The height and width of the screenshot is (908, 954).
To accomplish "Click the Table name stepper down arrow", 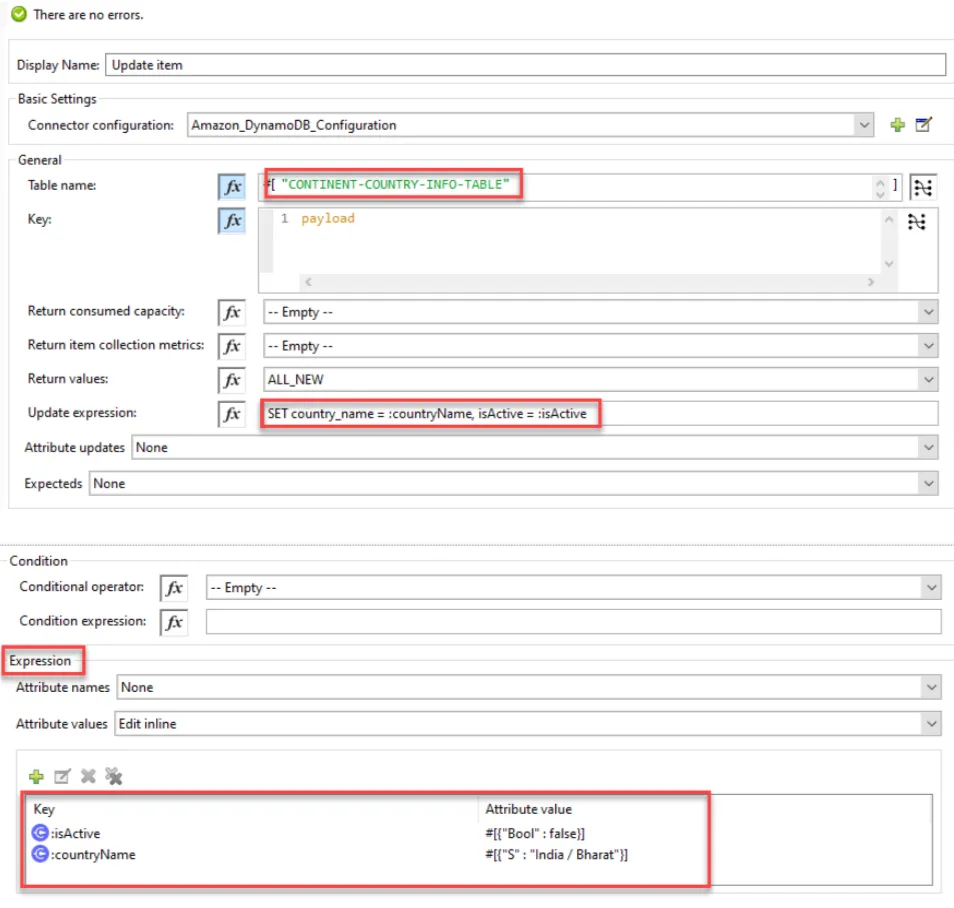I will (x=880, y=194).
